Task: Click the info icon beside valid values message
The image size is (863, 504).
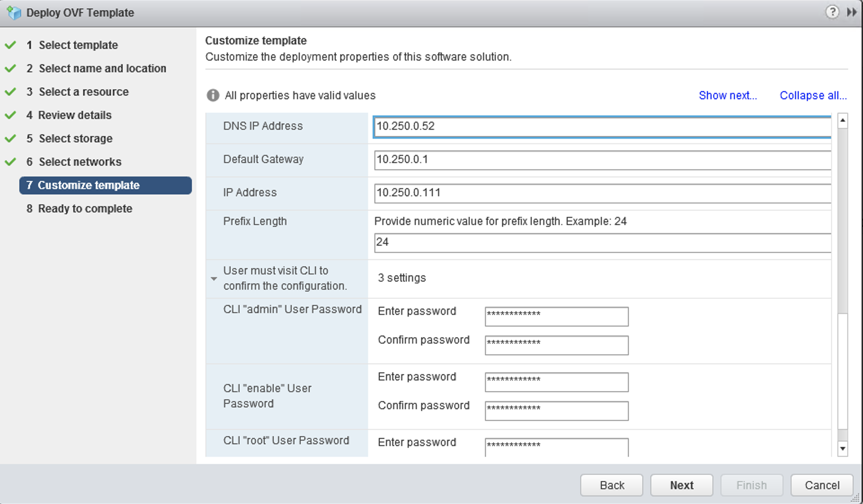Action: (x=213, y=95)
